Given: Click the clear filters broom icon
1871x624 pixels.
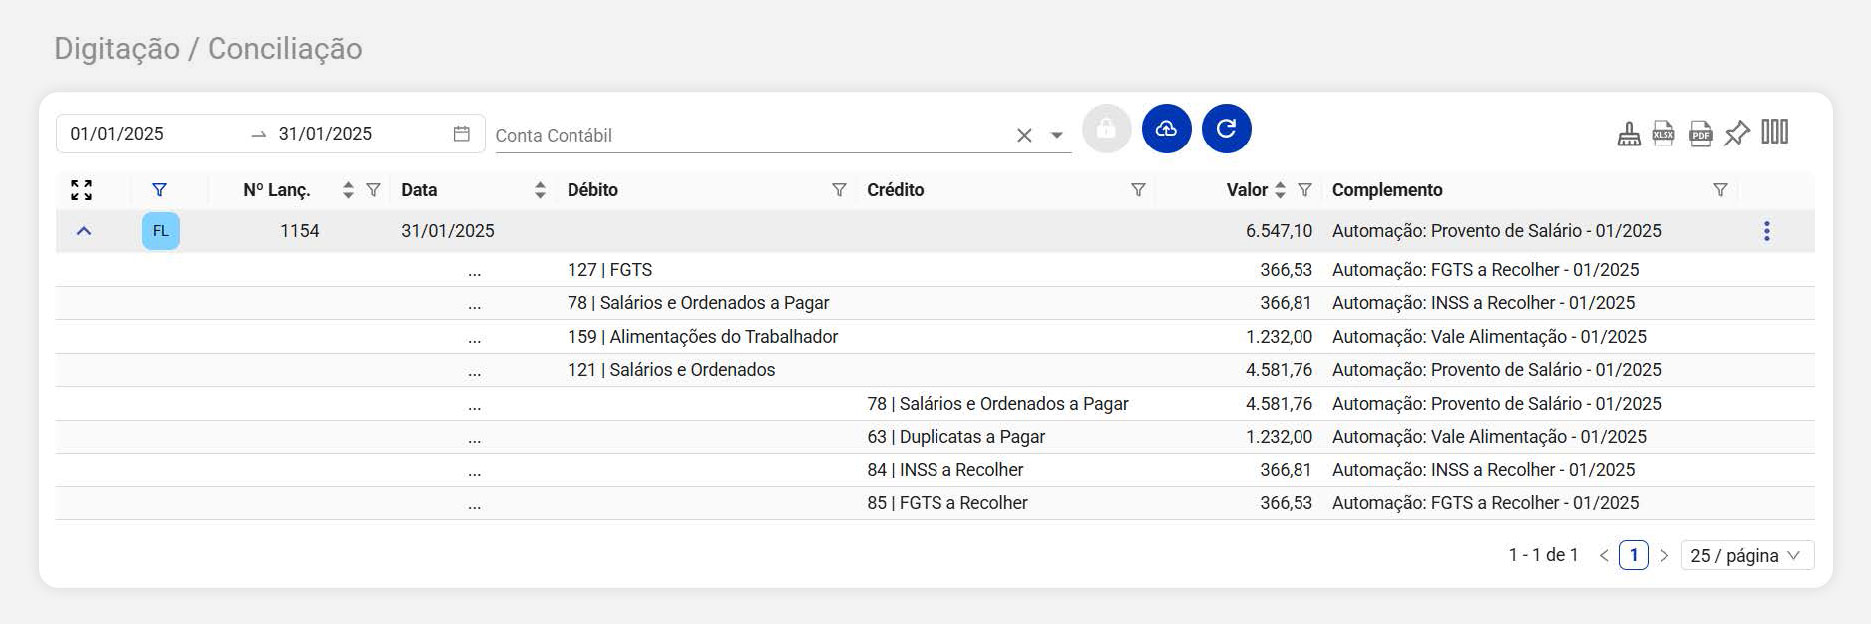Looking at the screenshot, I should click(1629, 133).
